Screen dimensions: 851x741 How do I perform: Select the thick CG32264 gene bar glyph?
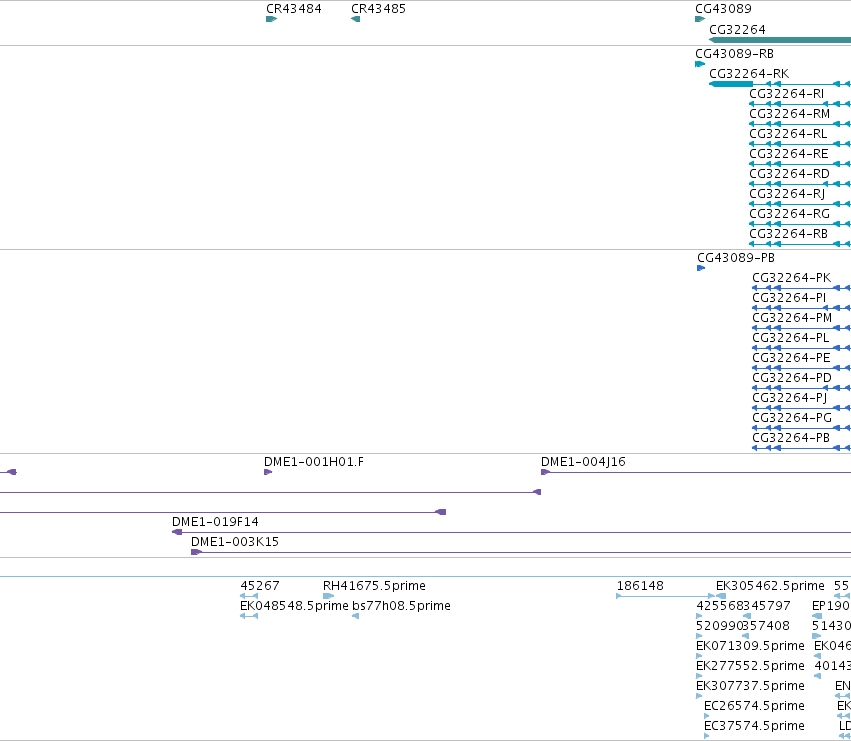point(780,40)
